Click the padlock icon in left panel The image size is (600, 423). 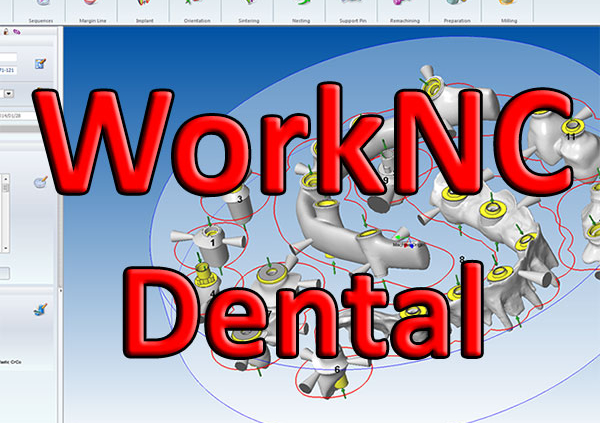click(x=6, y=32)
